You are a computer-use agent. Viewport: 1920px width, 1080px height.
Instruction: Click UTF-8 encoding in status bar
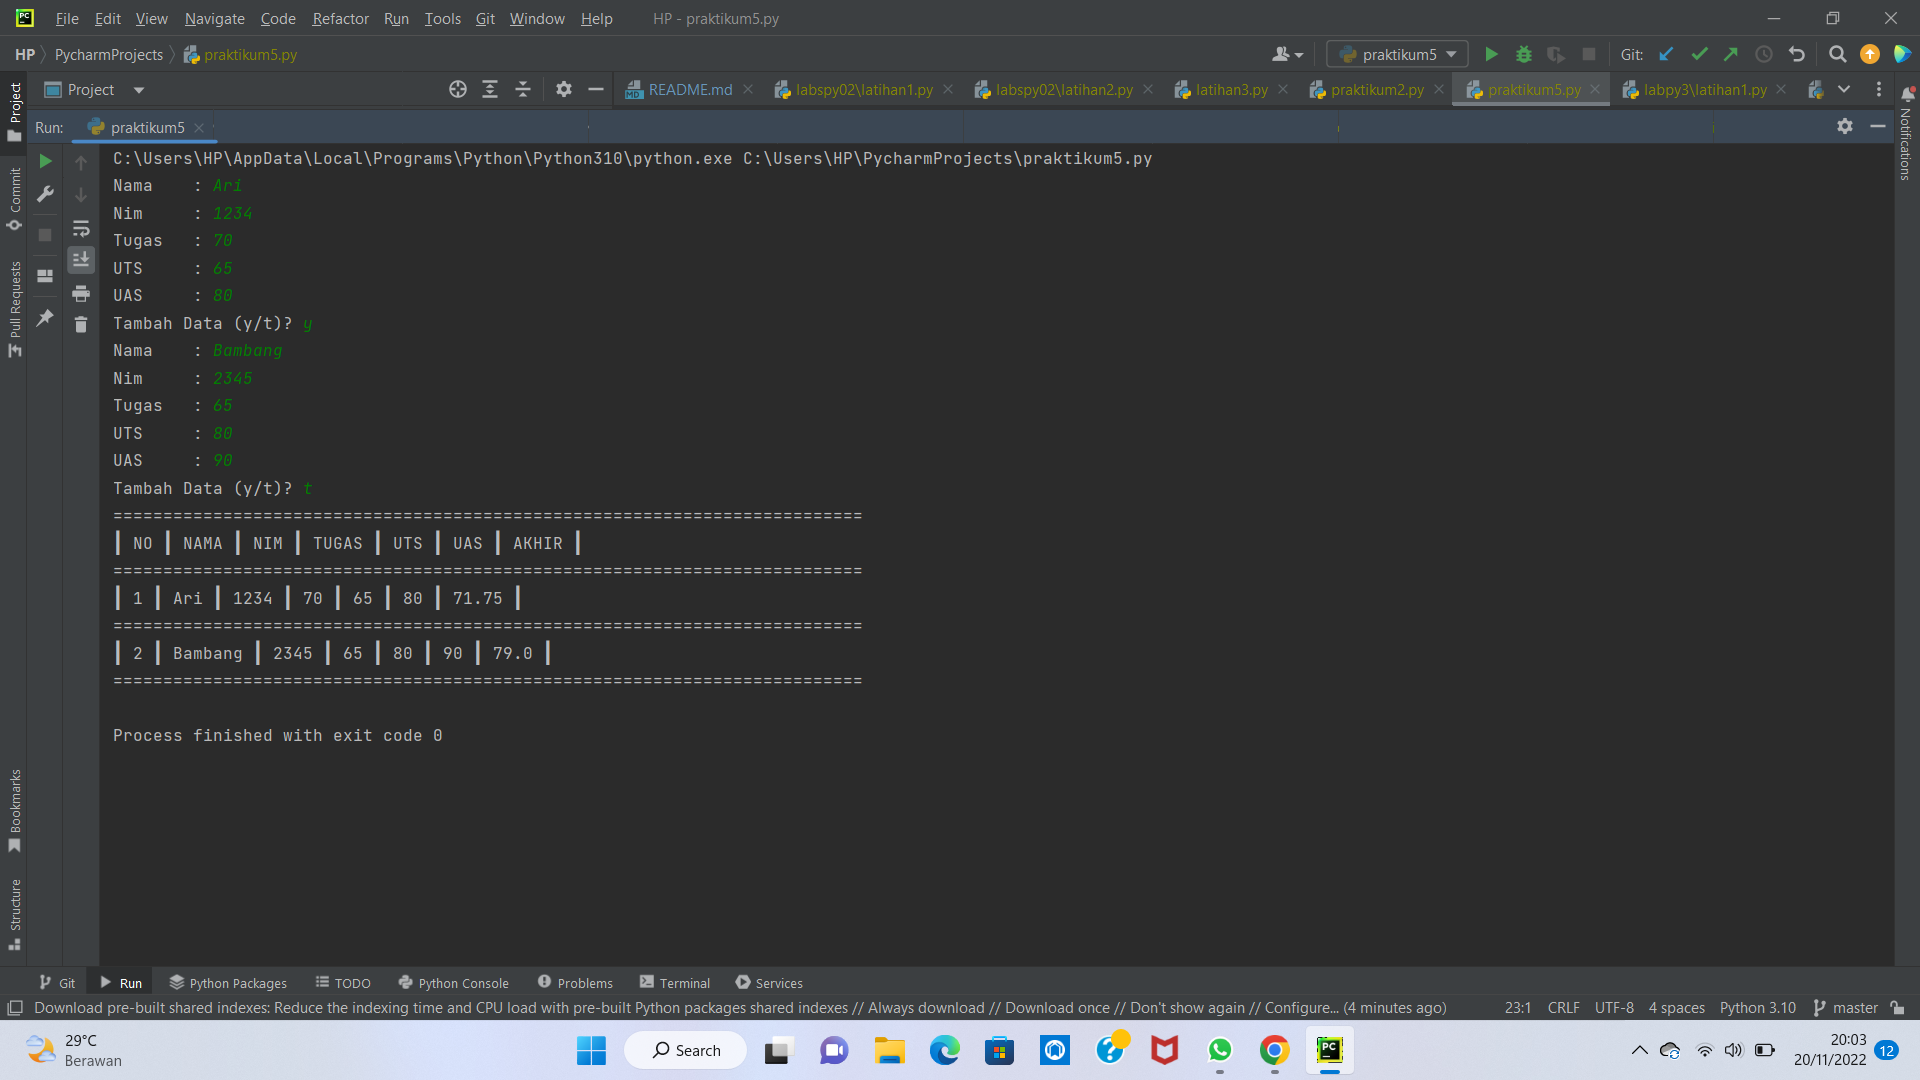point(1614,1008)
